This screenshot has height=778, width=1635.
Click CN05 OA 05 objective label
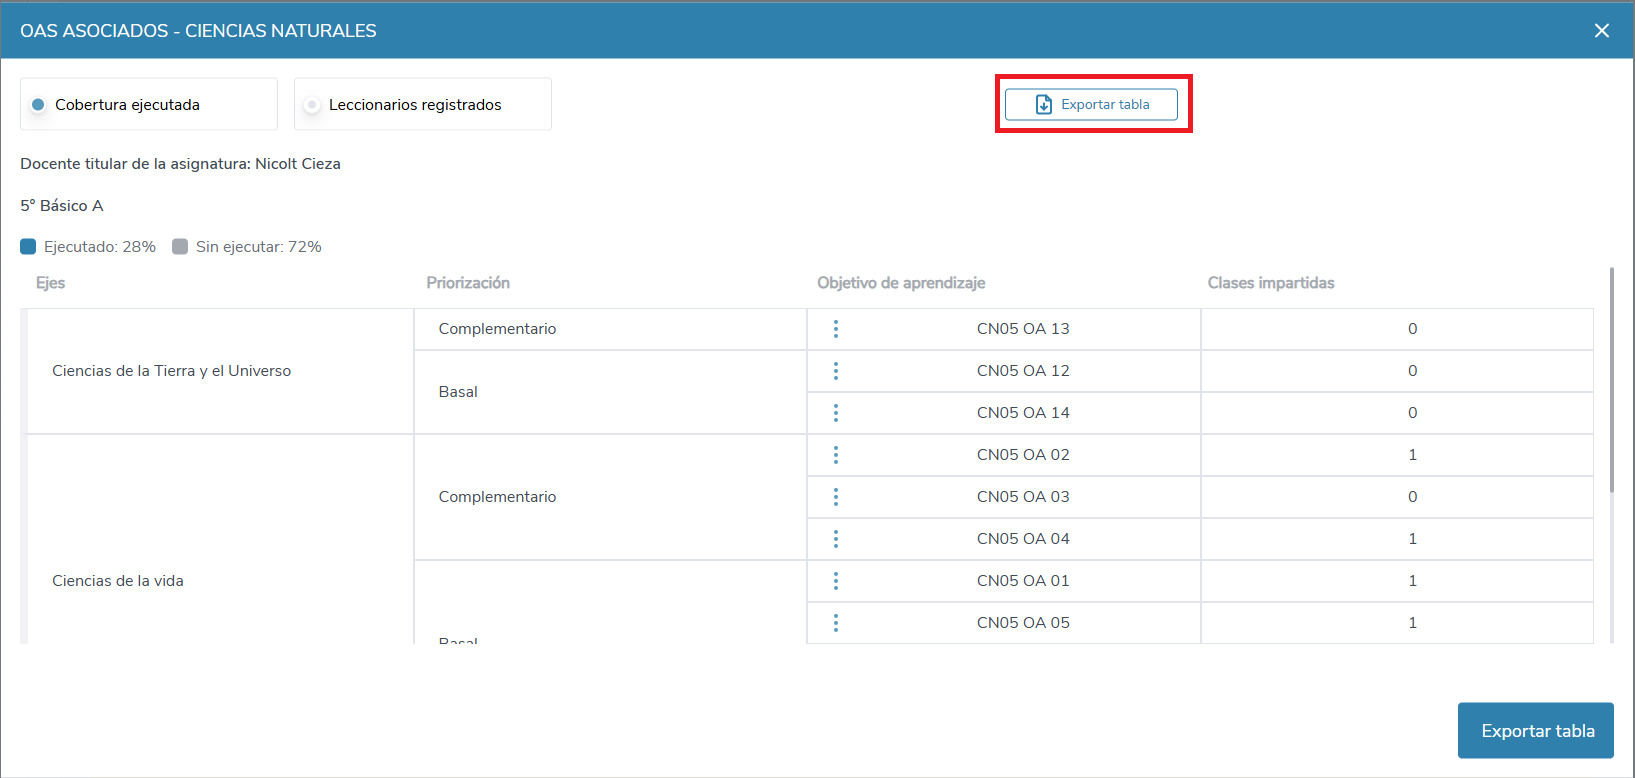[1023, 623]
